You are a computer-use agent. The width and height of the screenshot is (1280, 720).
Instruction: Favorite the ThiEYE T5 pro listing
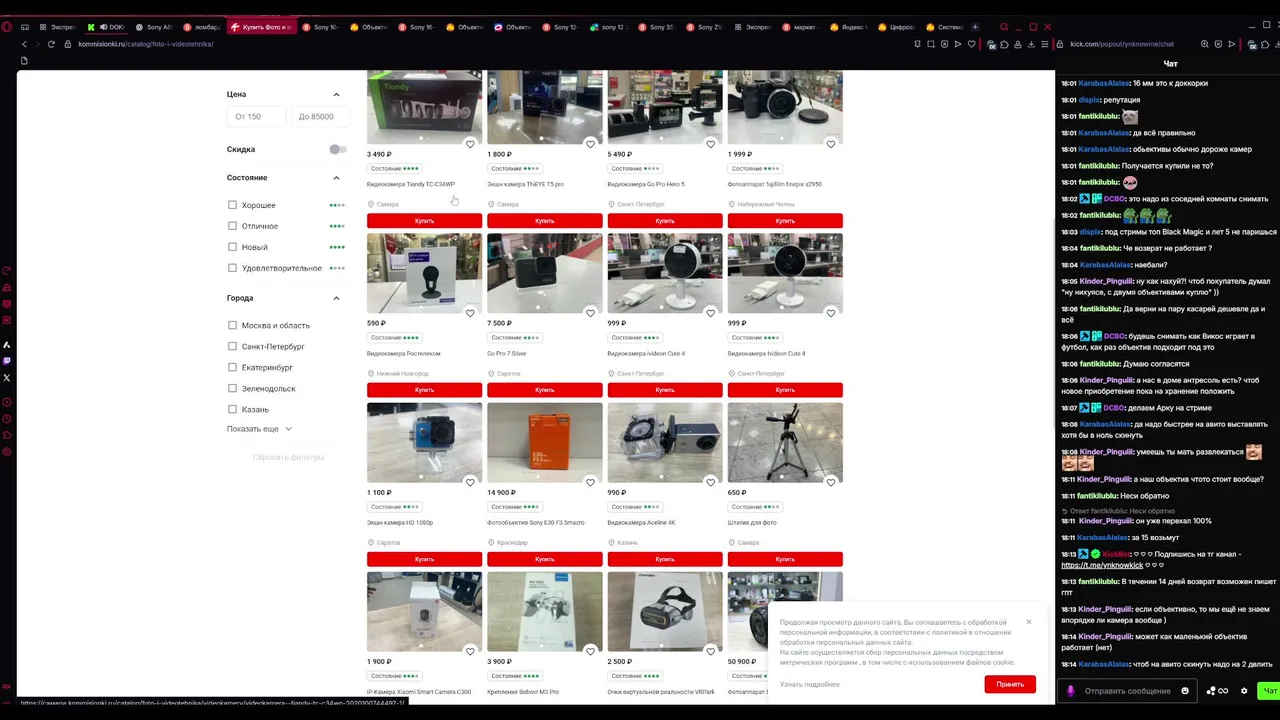click(x=590, y=144)
